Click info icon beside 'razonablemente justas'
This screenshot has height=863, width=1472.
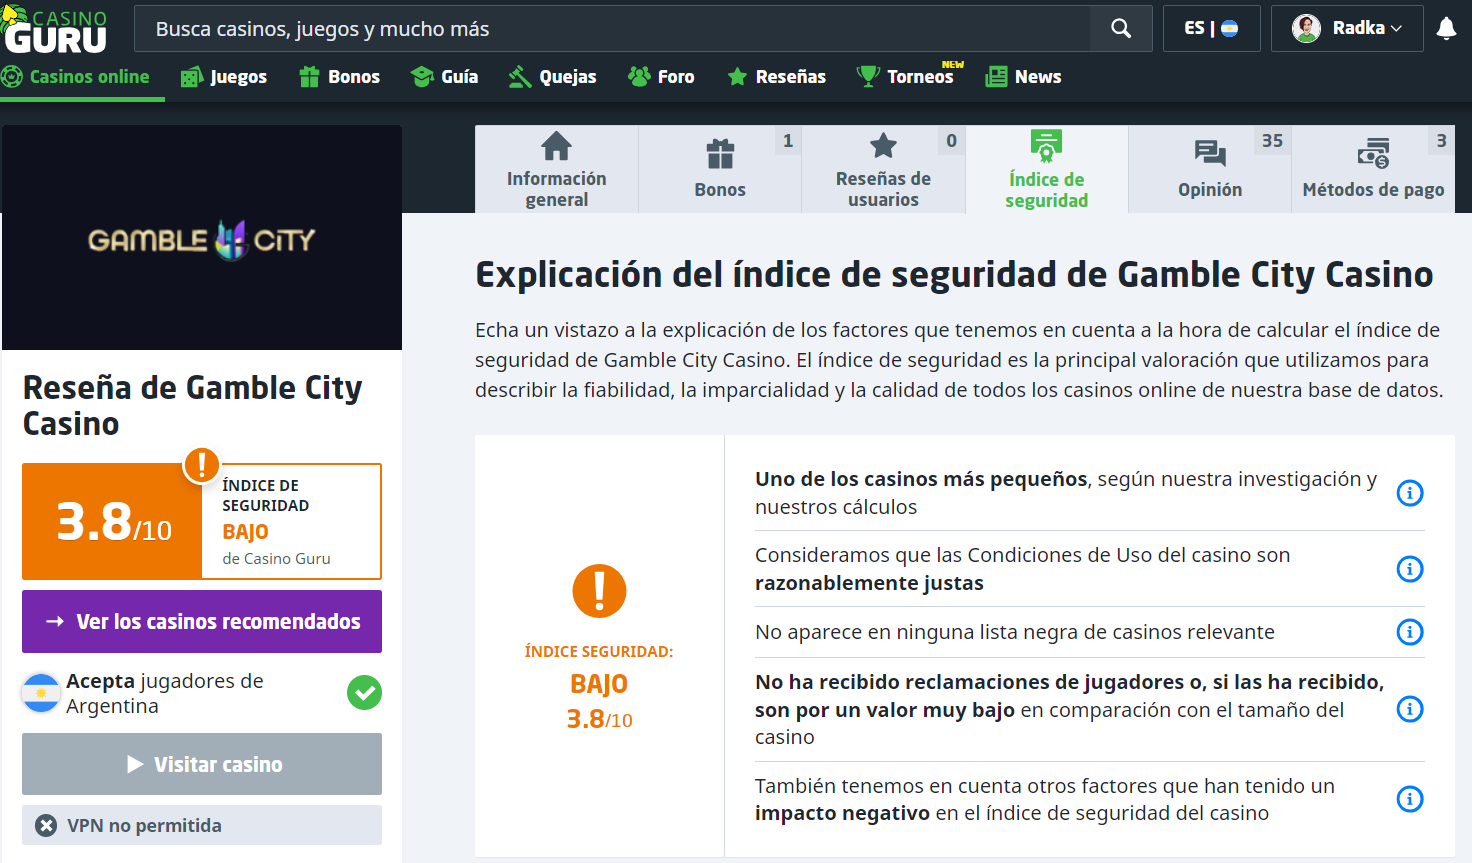coord(1409,569)
